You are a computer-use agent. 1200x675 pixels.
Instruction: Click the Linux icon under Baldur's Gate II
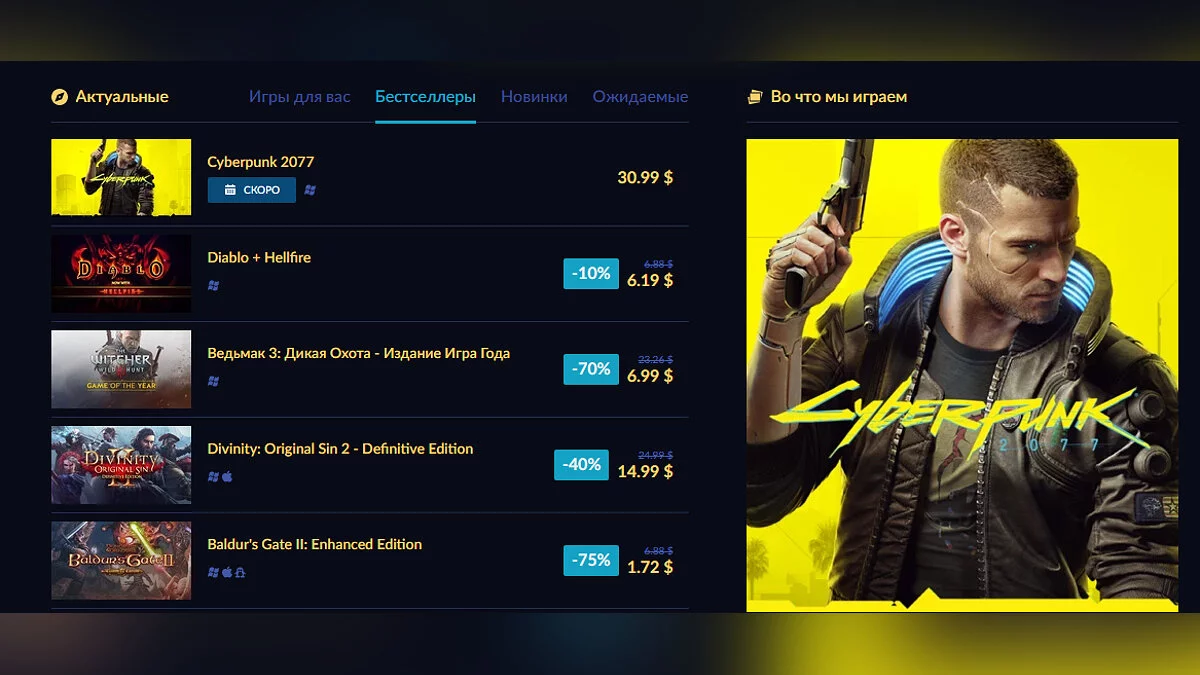click(241, 572)
